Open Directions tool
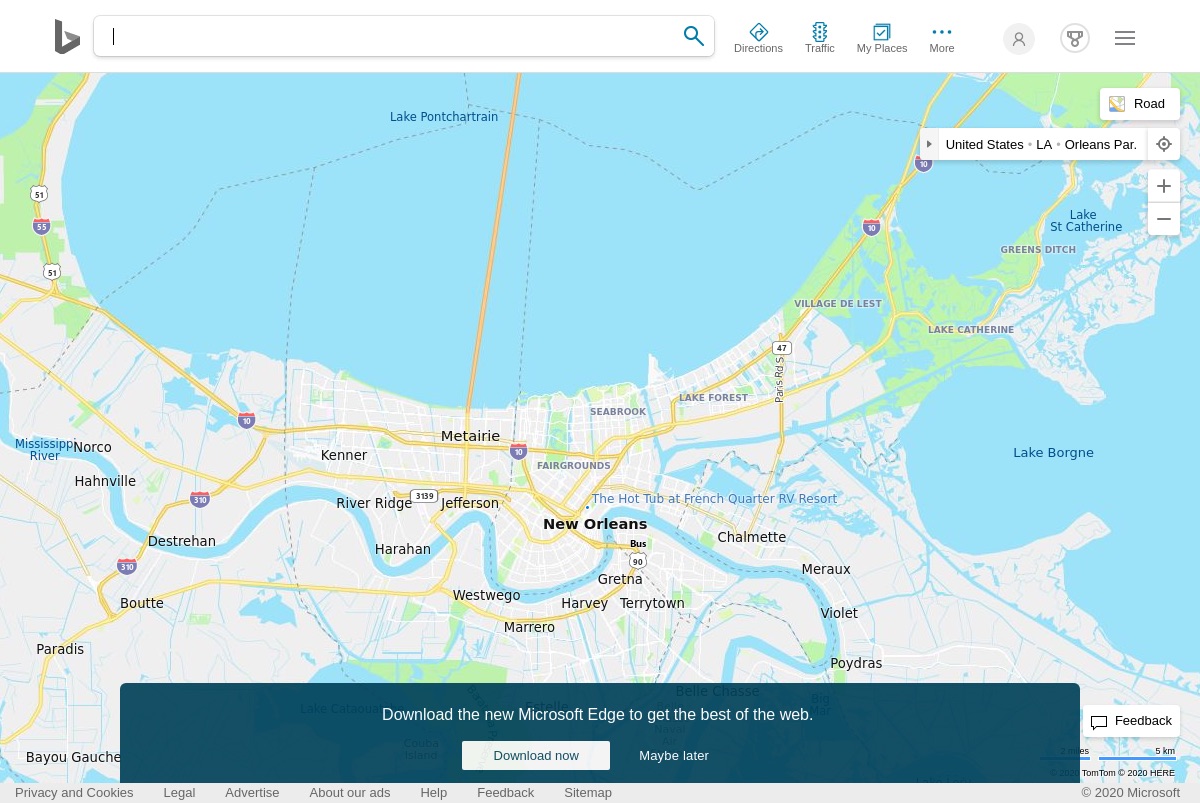1200x803 pixels. (758, 38)
